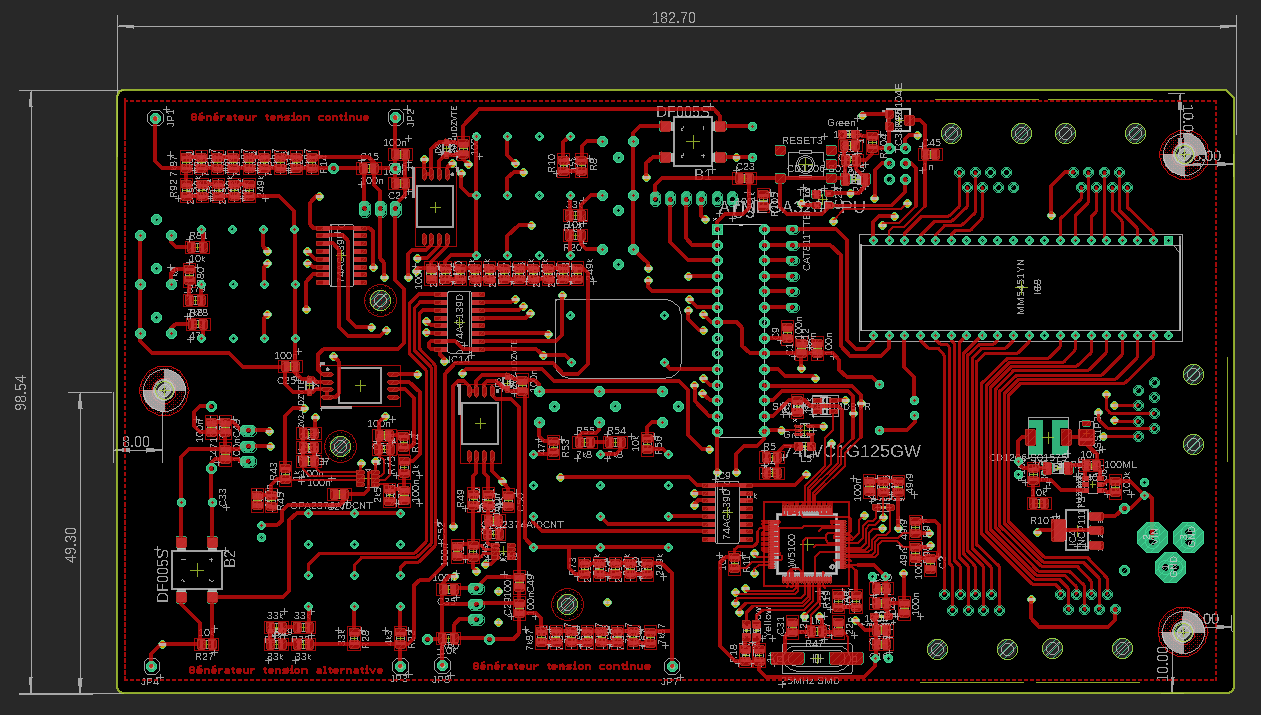This screenshot has height=715, width=1261.
Task: Click the bottom-right corner mounting hole
Action: [x=1184, y=631]
